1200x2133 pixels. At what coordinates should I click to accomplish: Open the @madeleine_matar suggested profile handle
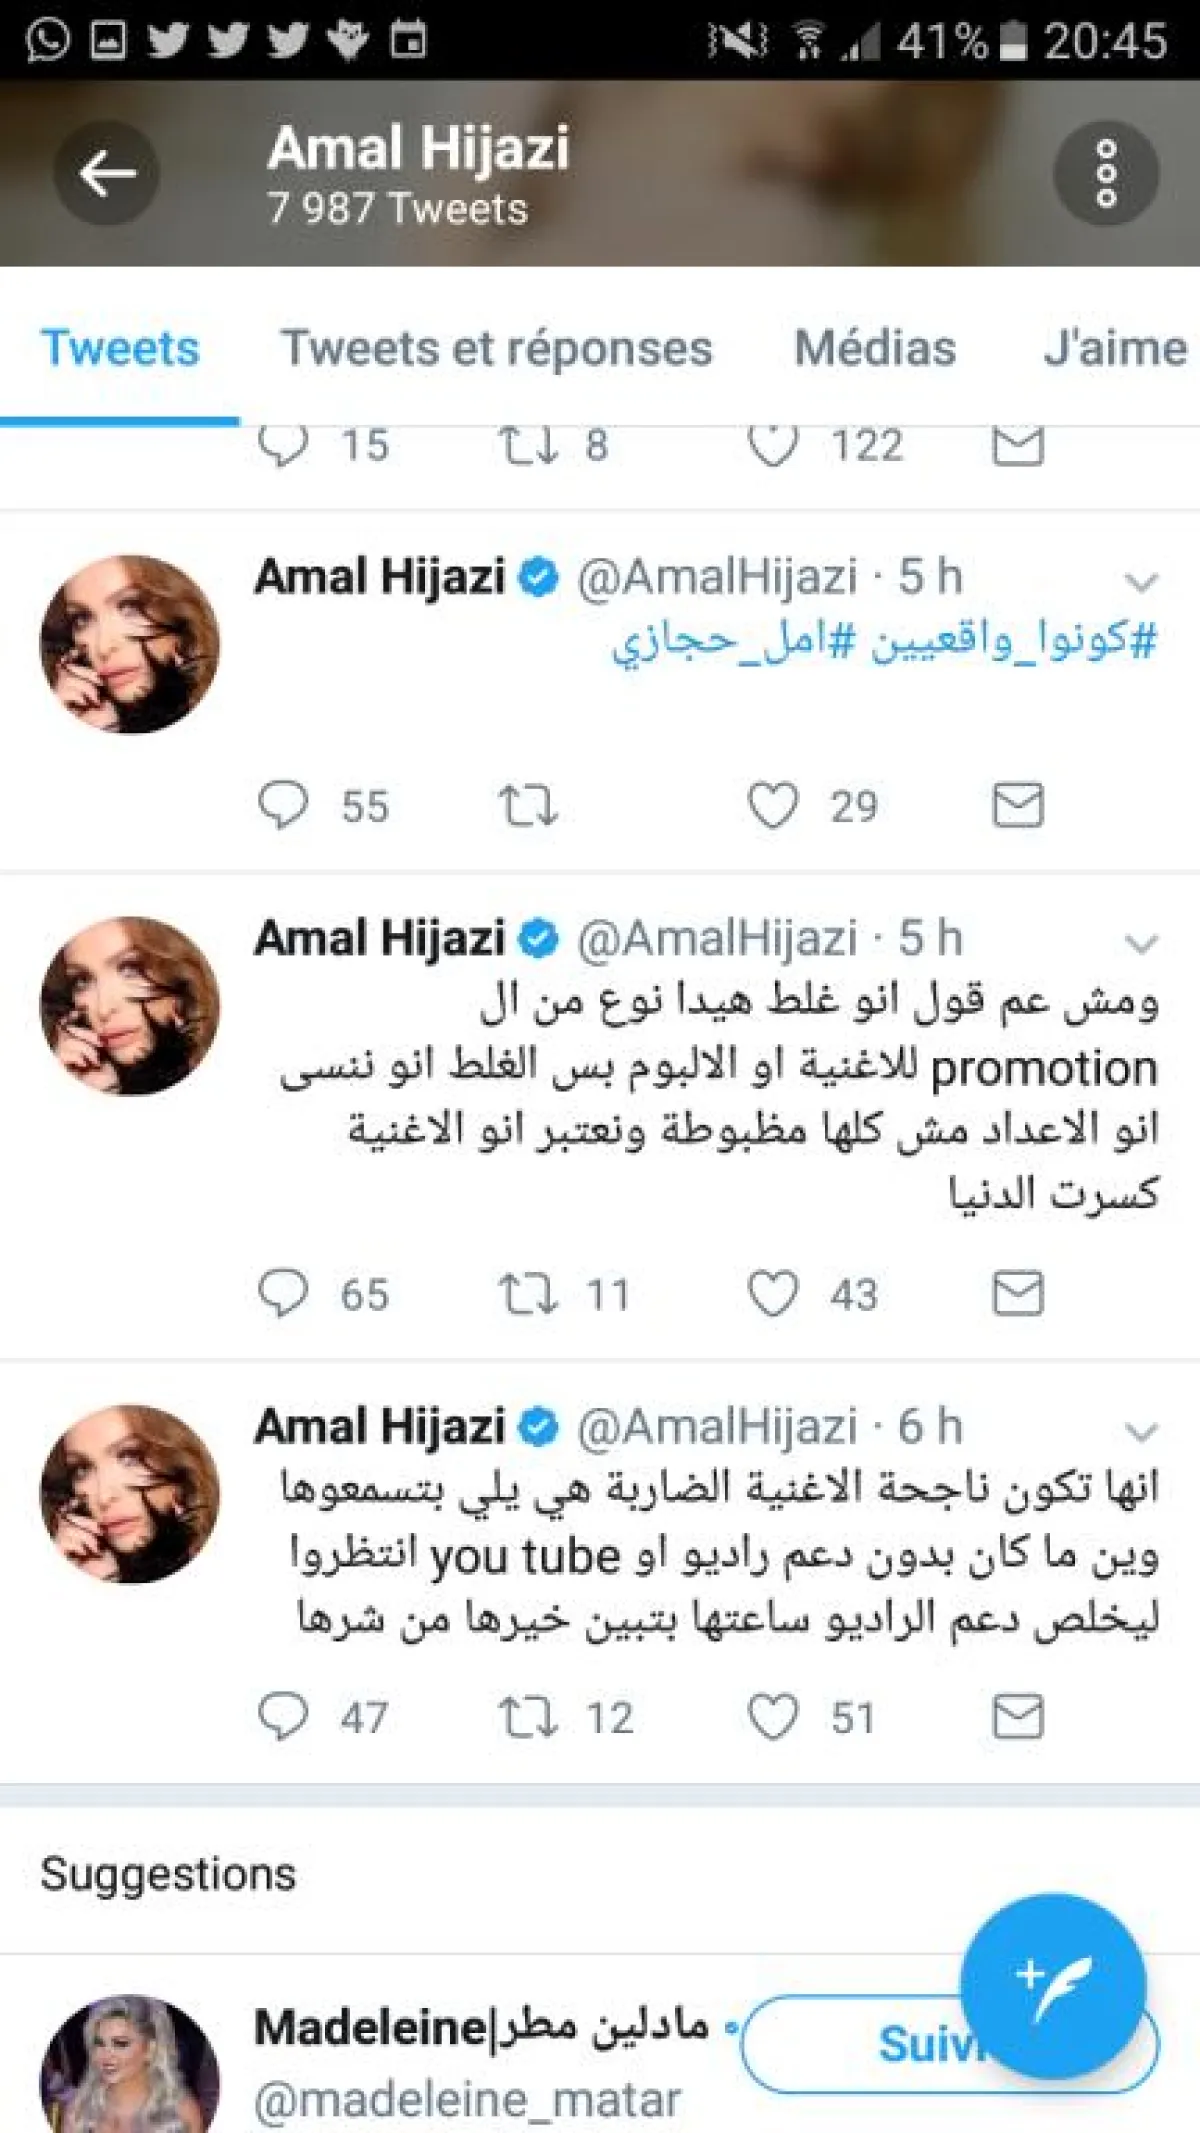point(467,2100)
